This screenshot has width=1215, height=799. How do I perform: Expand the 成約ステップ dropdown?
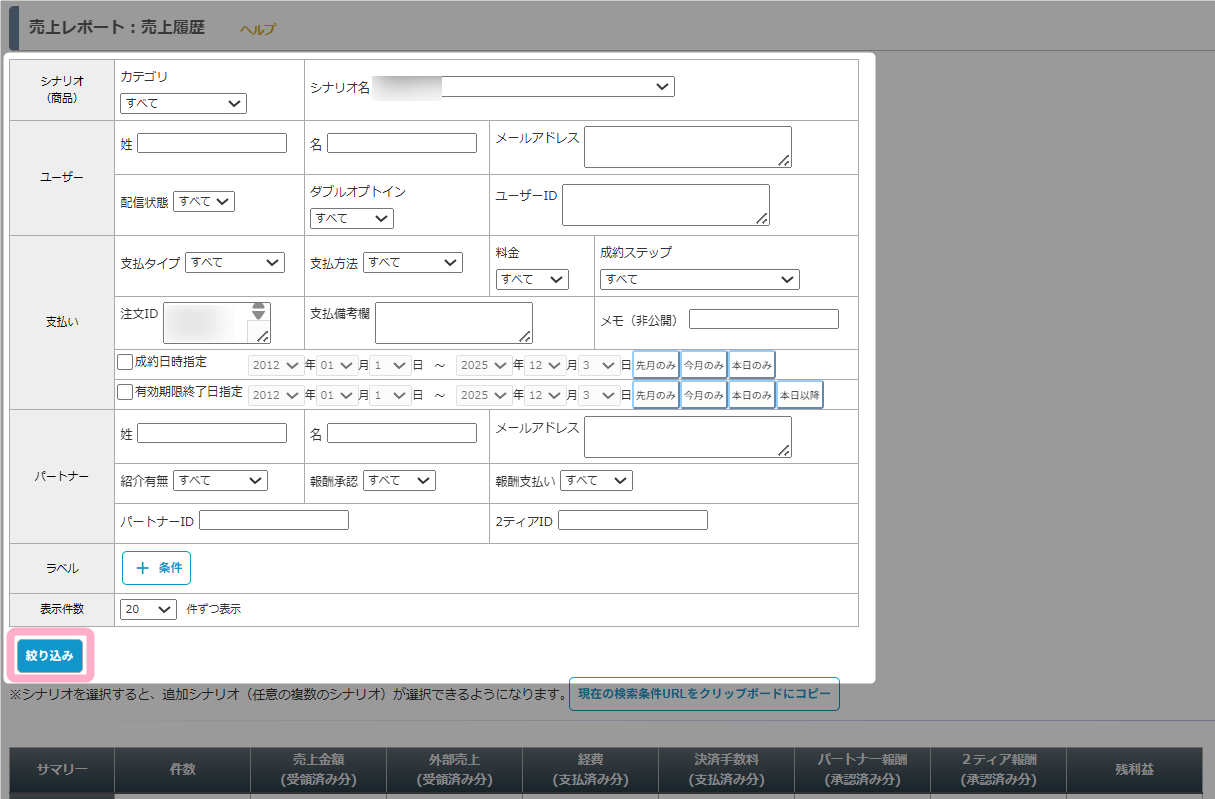[699, 279]
